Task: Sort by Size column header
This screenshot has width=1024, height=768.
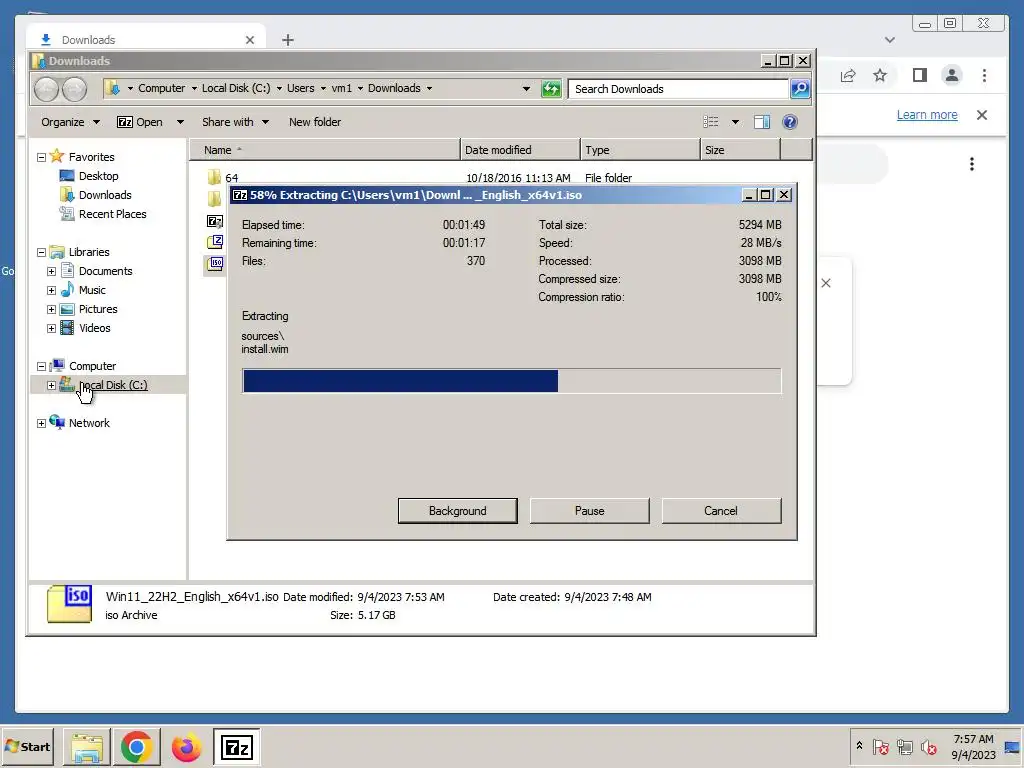Action: tap(741, 150)
